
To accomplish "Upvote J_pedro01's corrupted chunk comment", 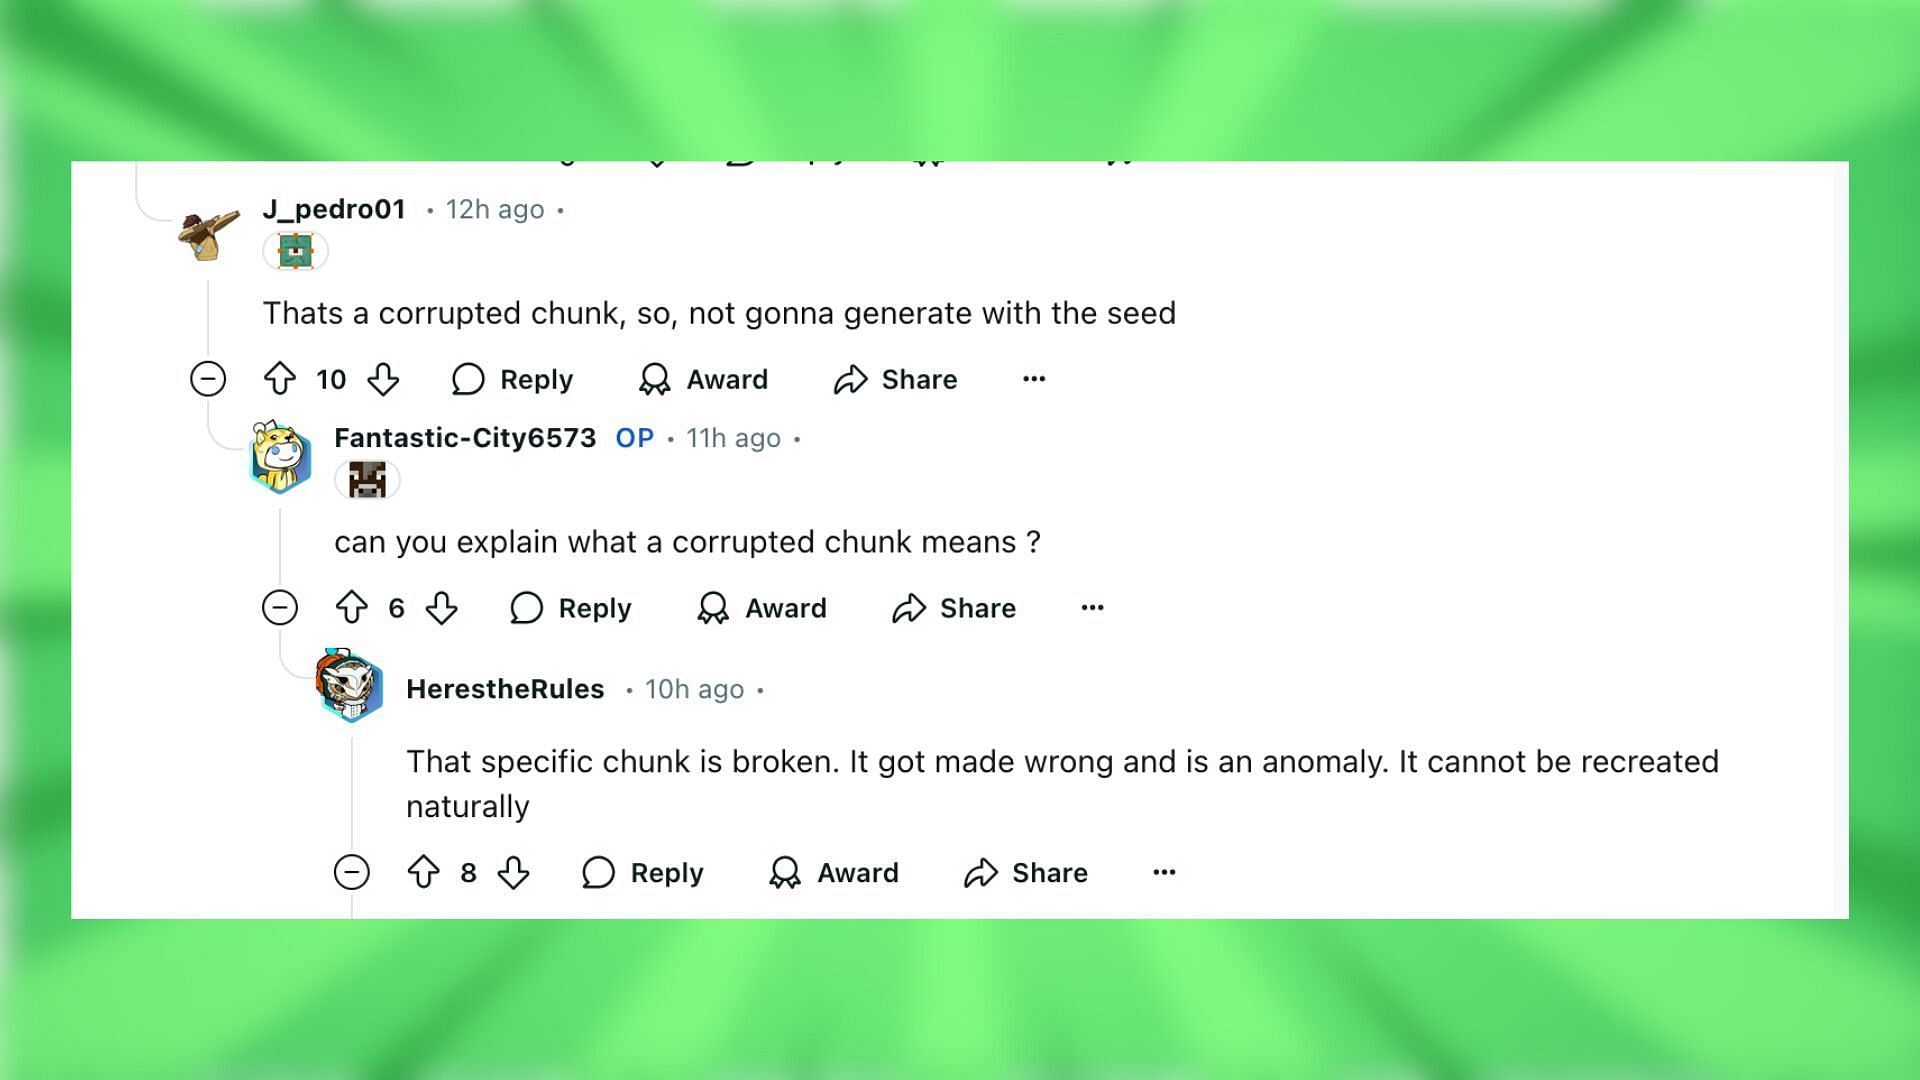I will 279,379.
